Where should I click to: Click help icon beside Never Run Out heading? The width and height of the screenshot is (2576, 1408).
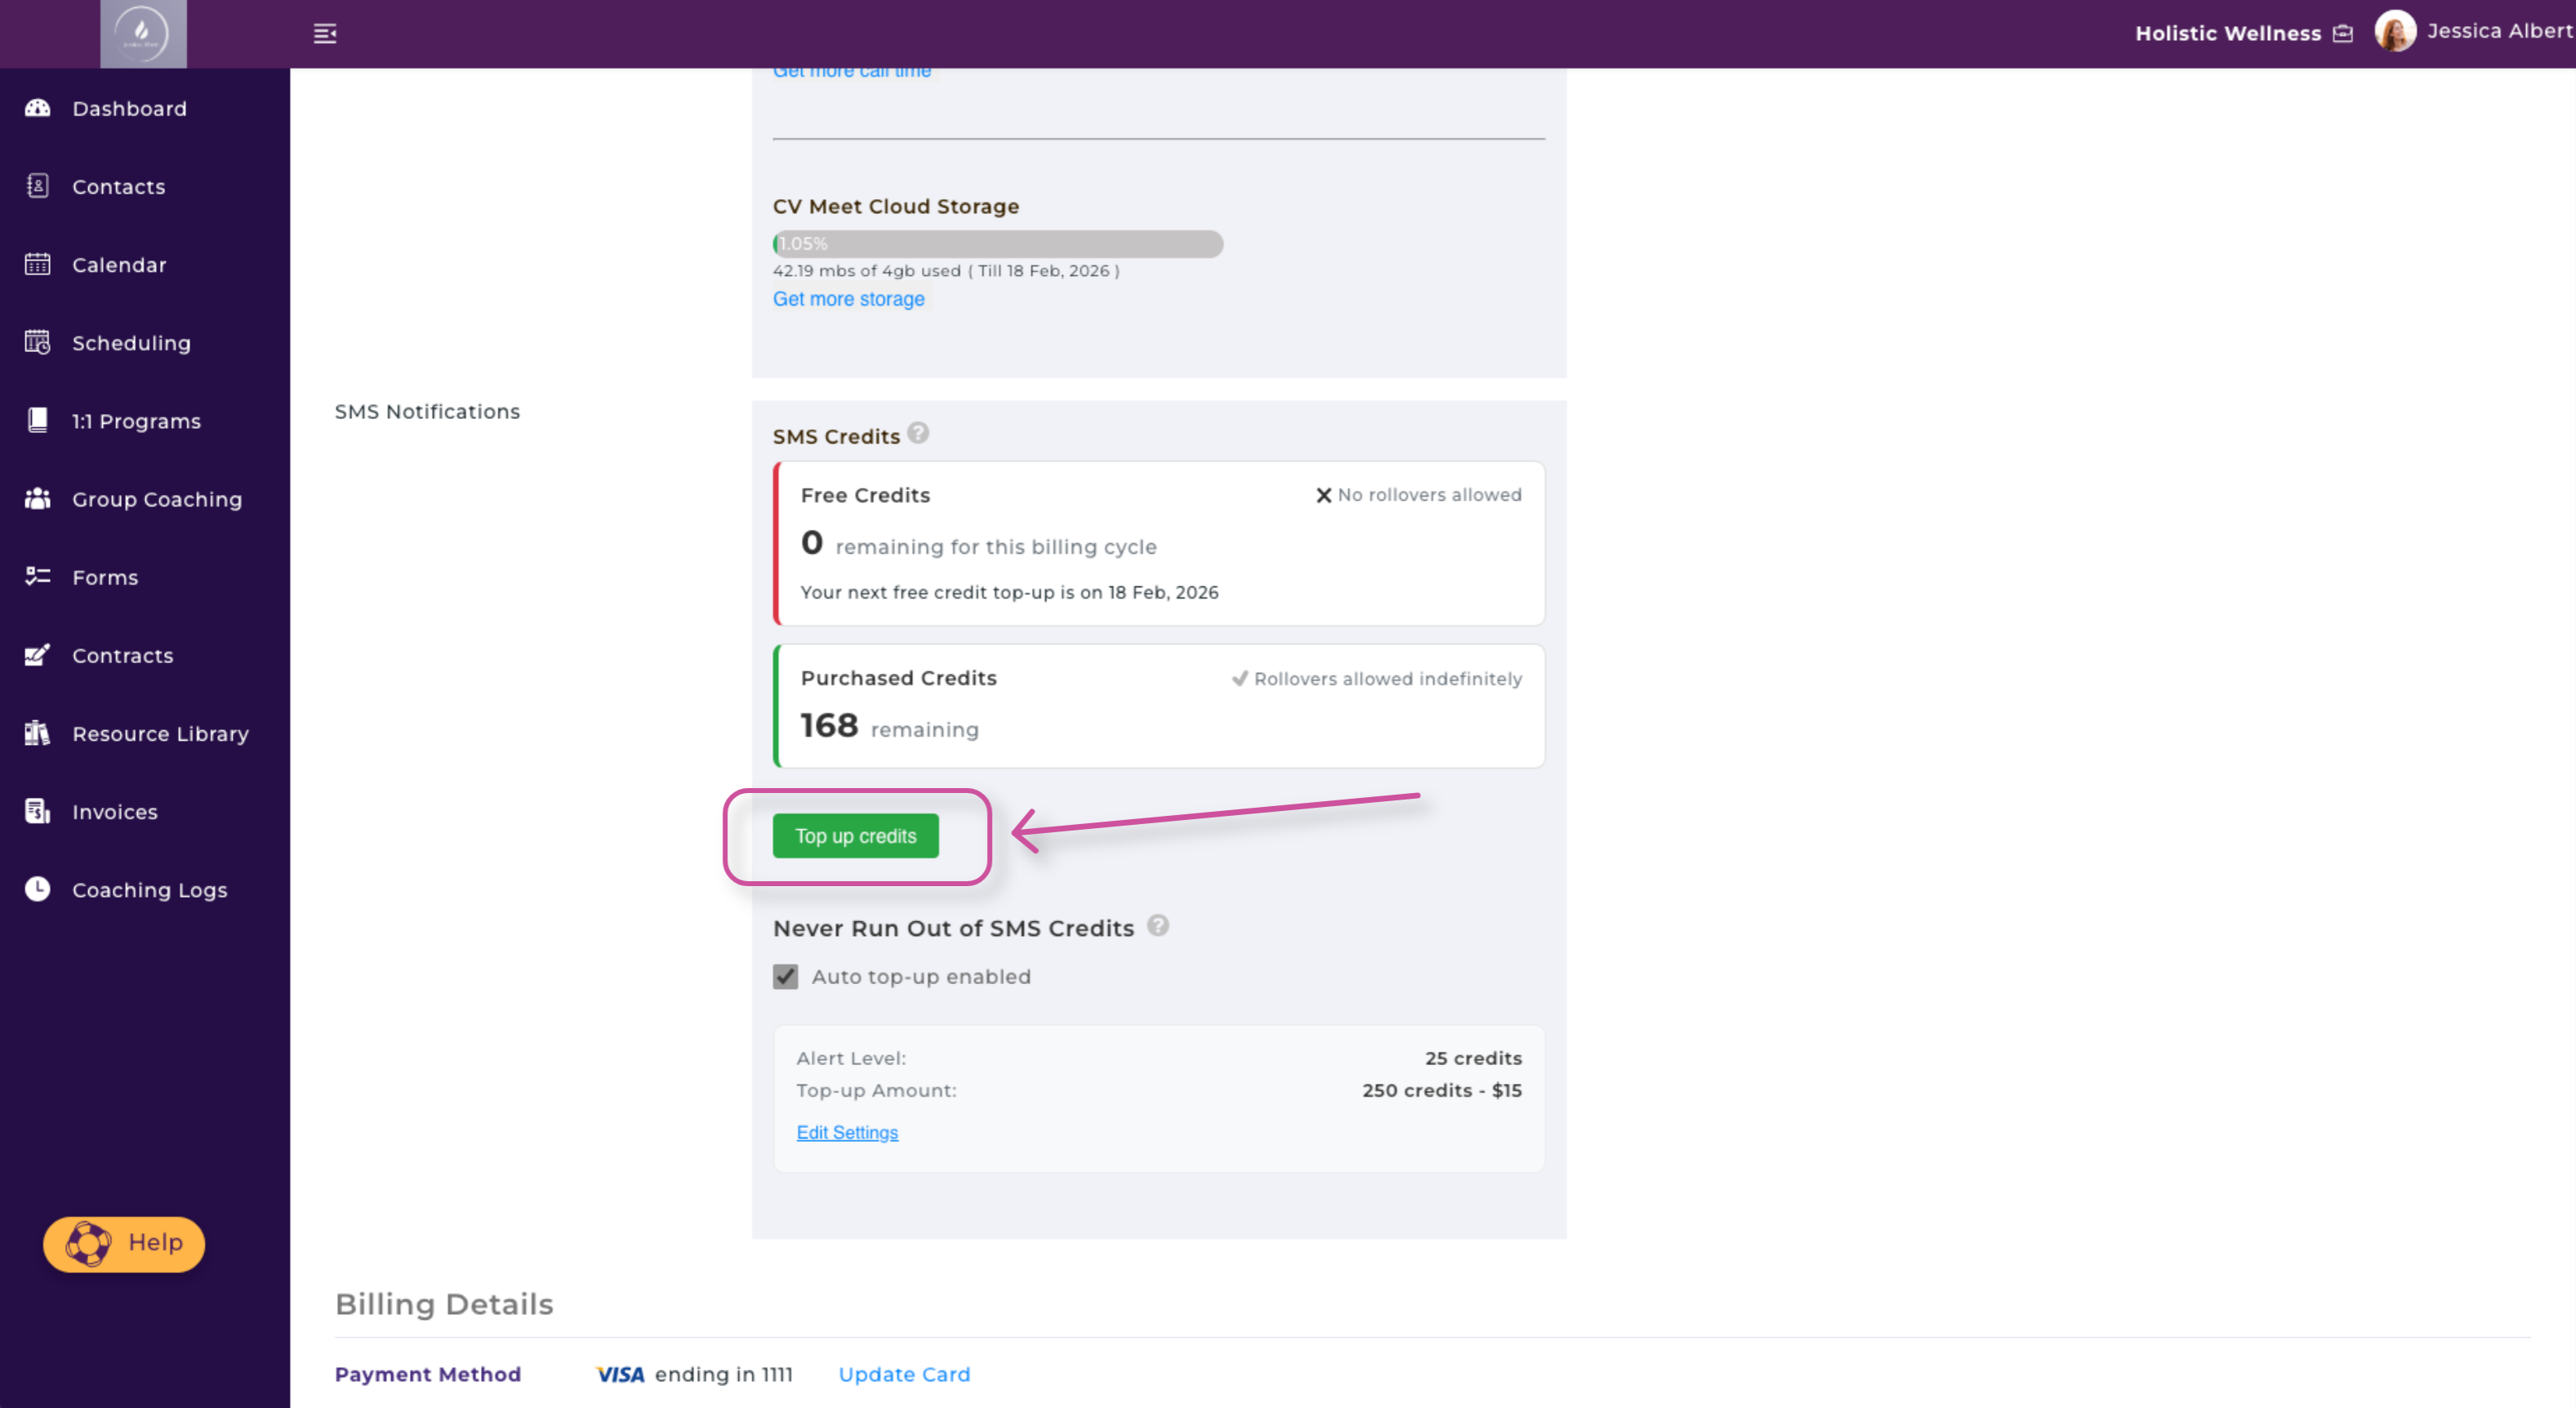coord(1157,926)
